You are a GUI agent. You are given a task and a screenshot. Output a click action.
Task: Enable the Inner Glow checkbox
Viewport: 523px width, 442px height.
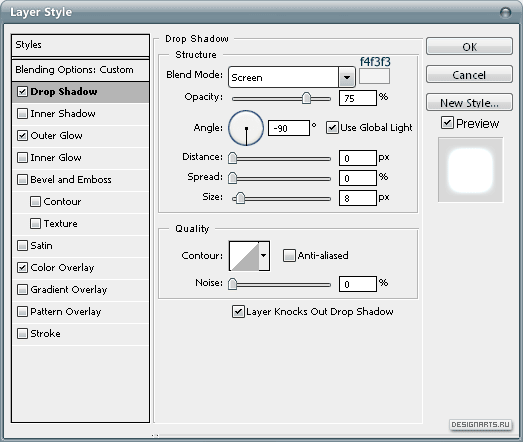click(x=22, y=157)
